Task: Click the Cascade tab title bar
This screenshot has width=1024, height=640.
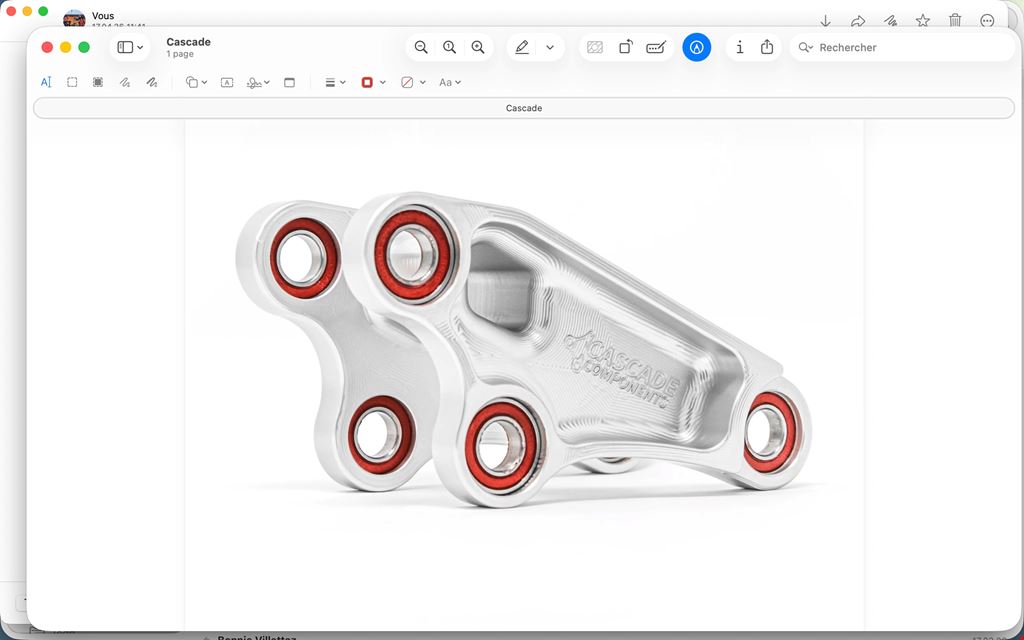Action: pos(524,108)
